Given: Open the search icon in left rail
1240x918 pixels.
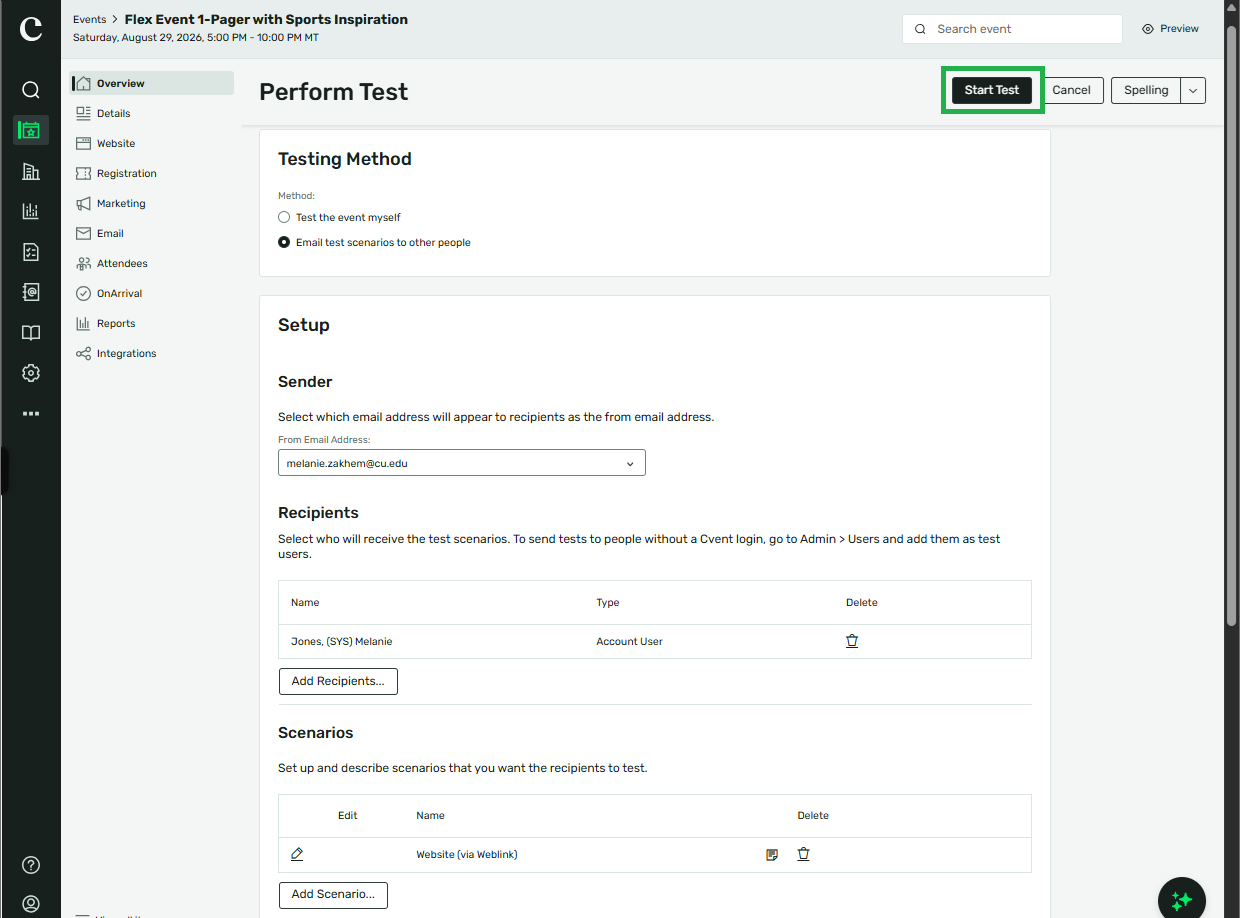Looking at the screenshot, I should (x=31, y=90).
